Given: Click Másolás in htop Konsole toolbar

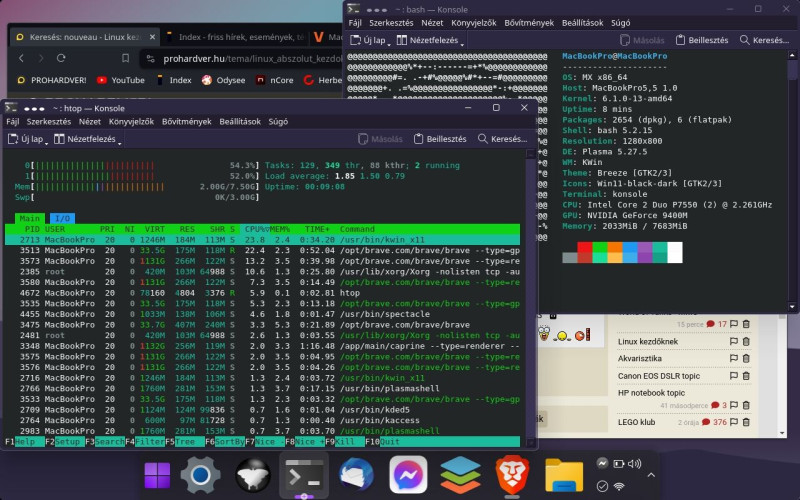Looking at the screenshot, I should click(380, 139).
